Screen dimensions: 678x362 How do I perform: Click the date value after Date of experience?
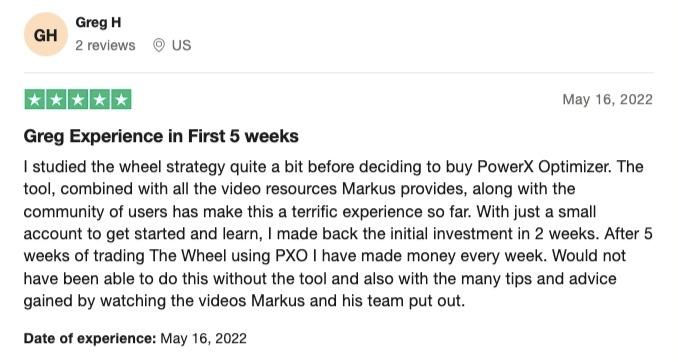click(203, 338)
